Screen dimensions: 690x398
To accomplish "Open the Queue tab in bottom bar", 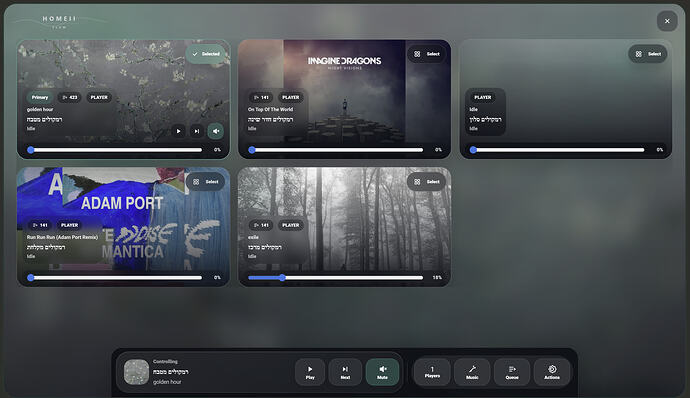I will 512,372.
